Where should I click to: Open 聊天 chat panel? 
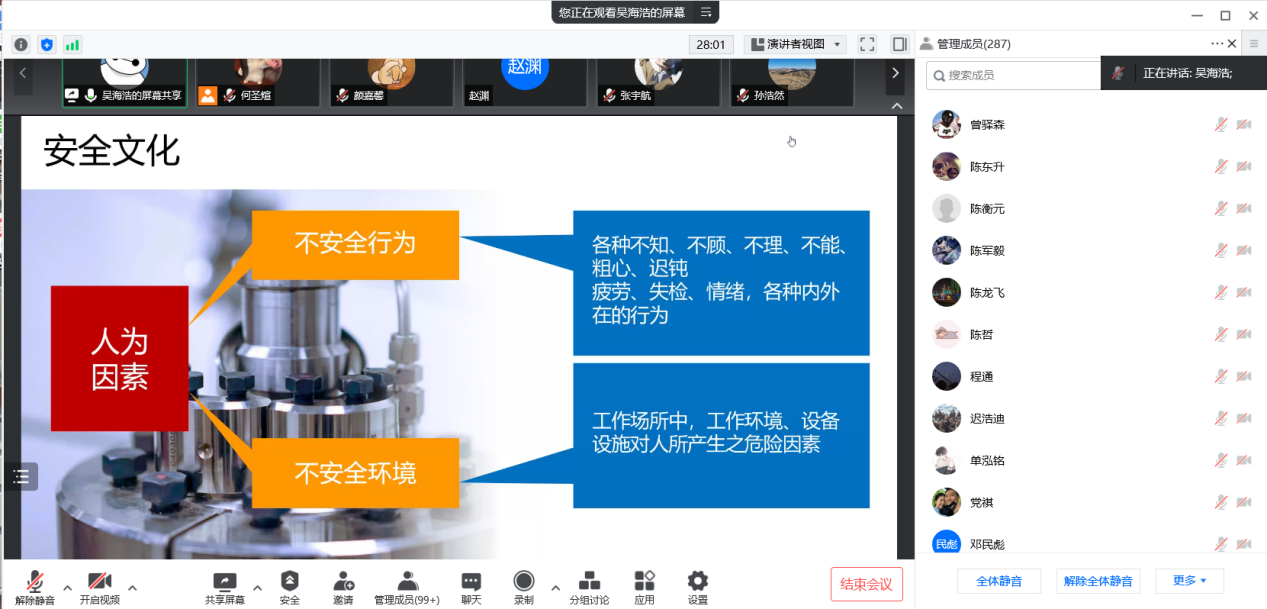pos(471,581)
